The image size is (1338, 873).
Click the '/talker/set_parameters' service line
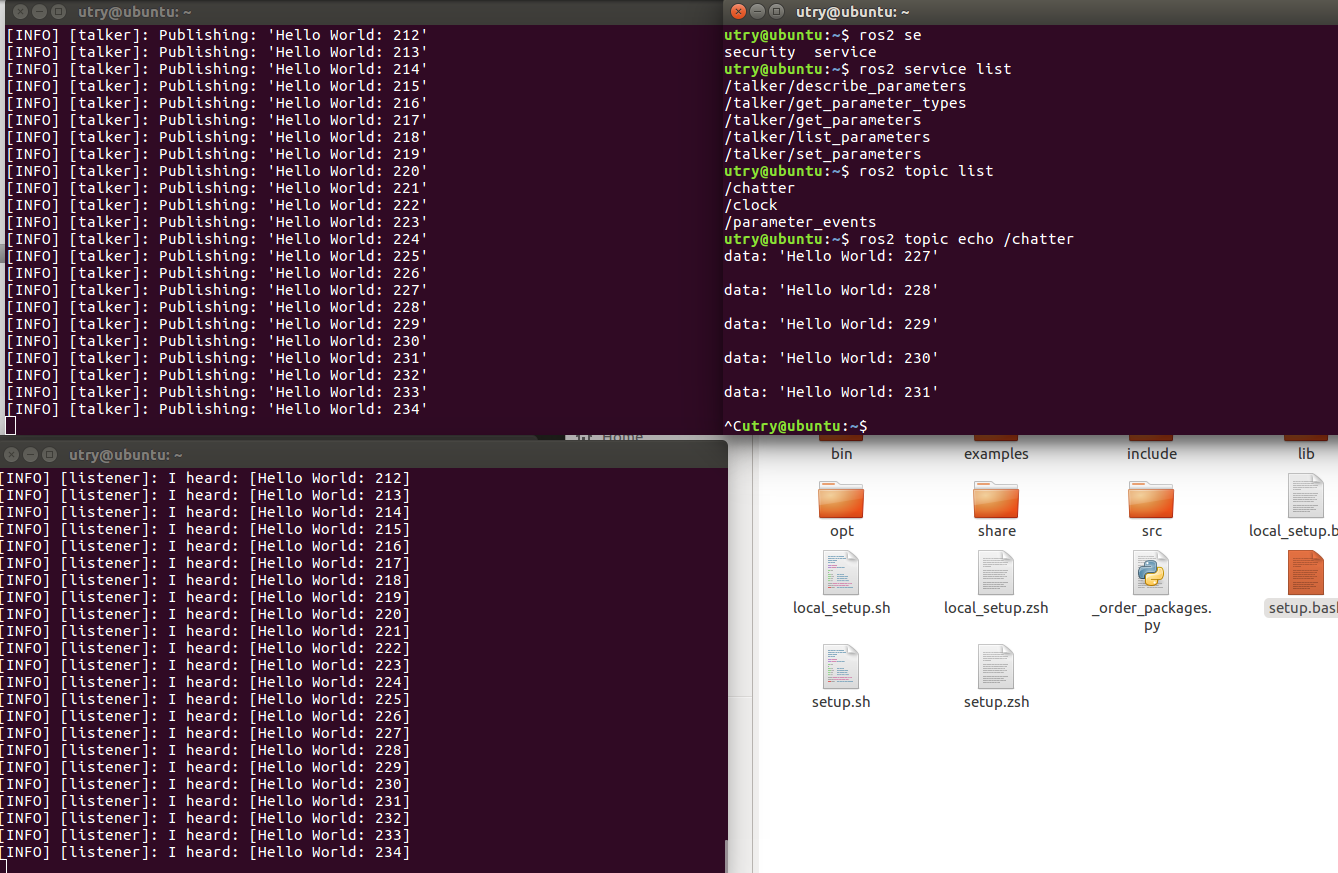[822, 154]
